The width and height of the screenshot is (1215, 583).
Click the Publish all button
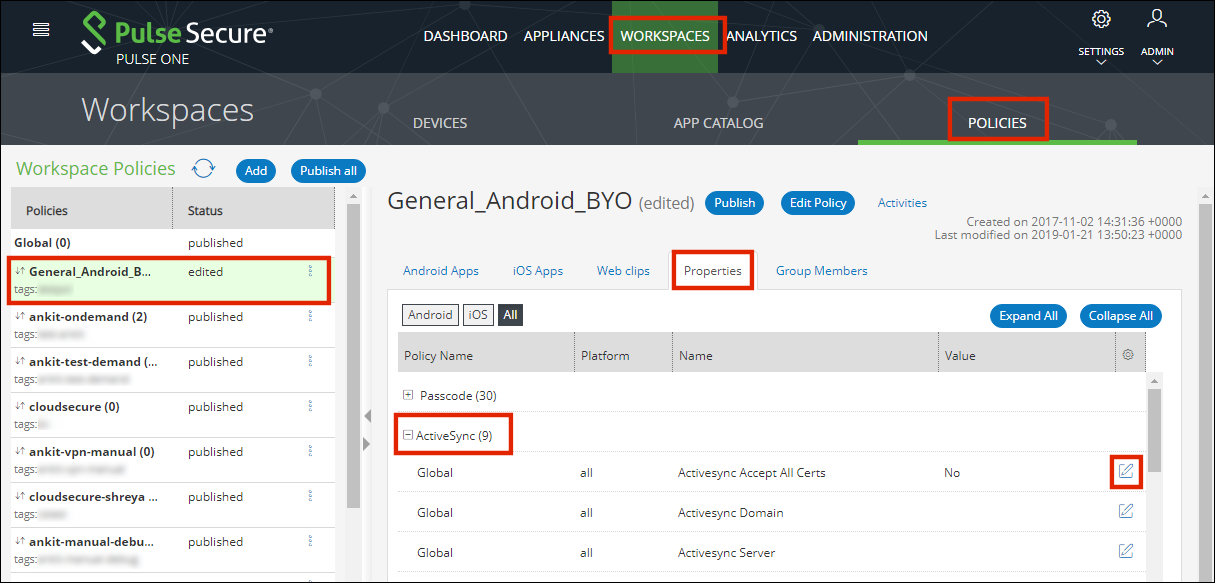click(x=328, y=171)
